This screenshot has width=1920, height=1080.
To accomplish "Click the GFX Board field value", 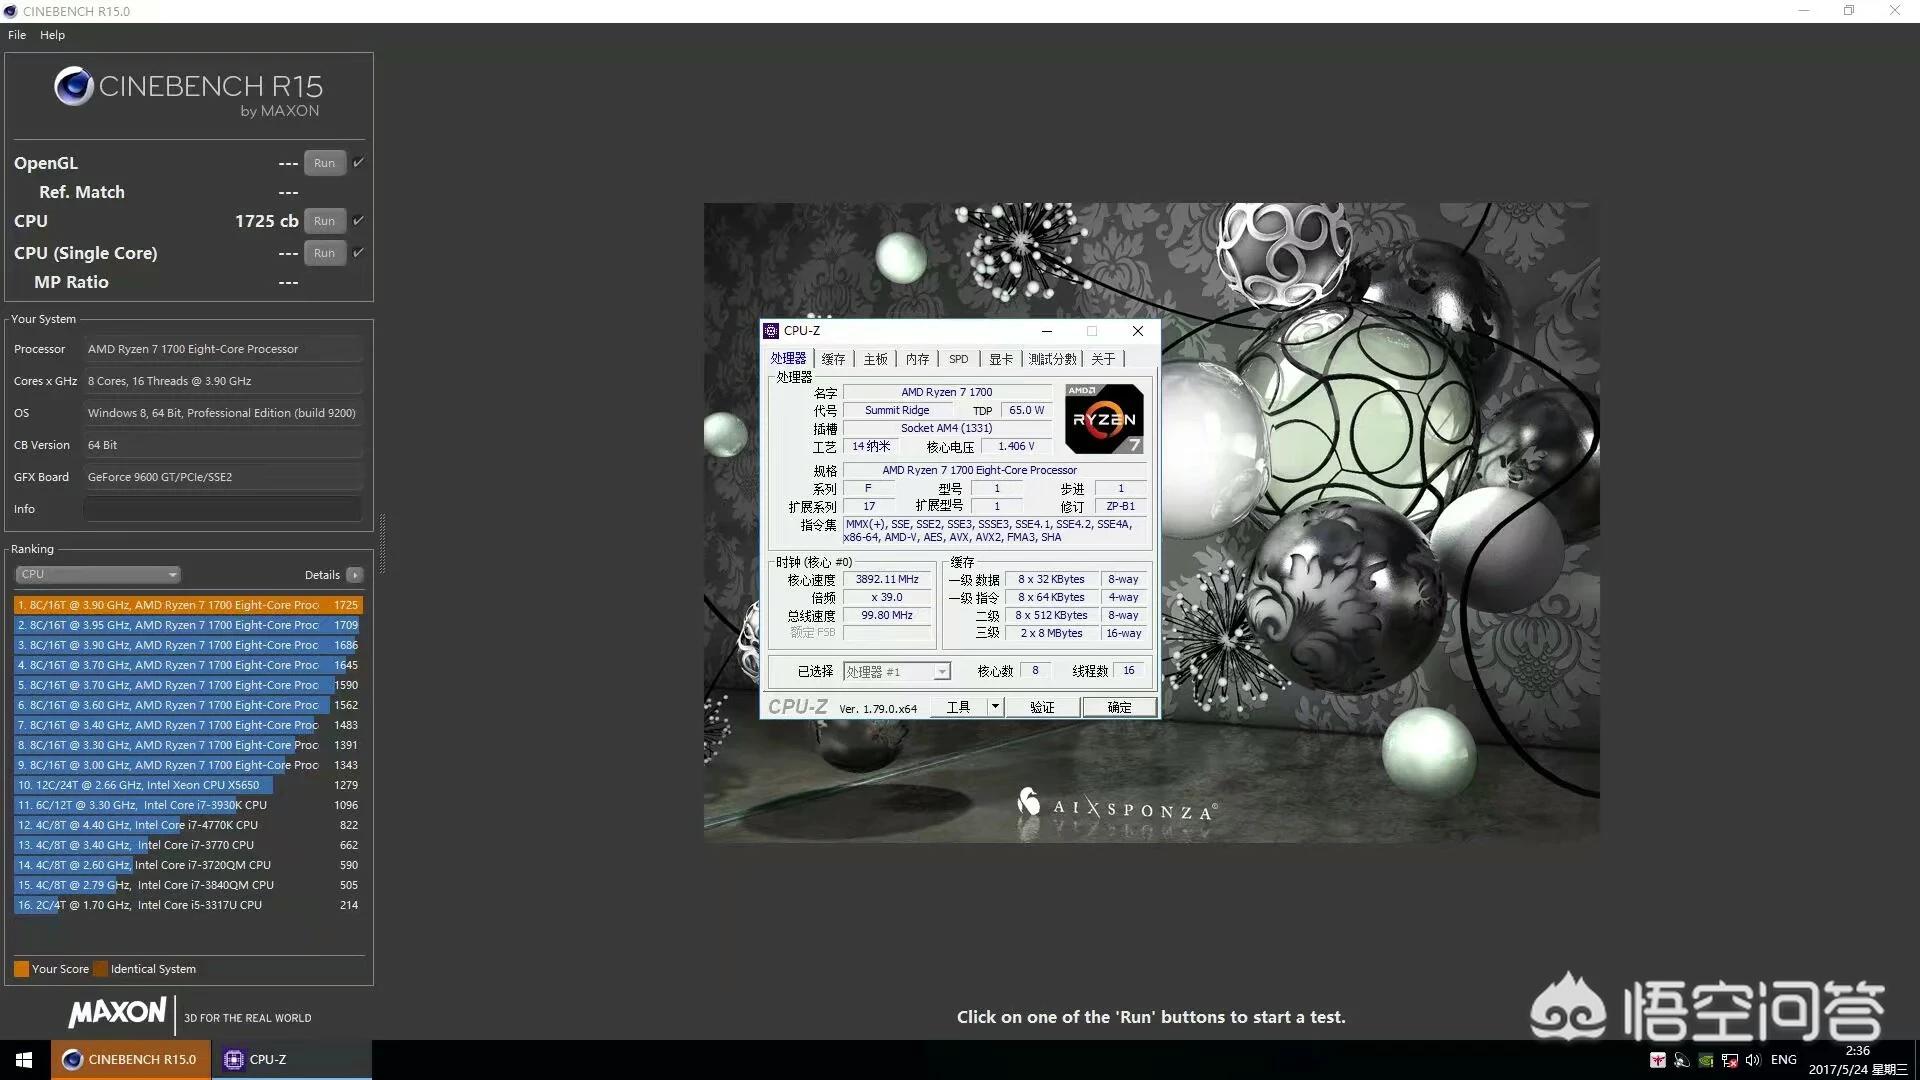I will [222, 477].
